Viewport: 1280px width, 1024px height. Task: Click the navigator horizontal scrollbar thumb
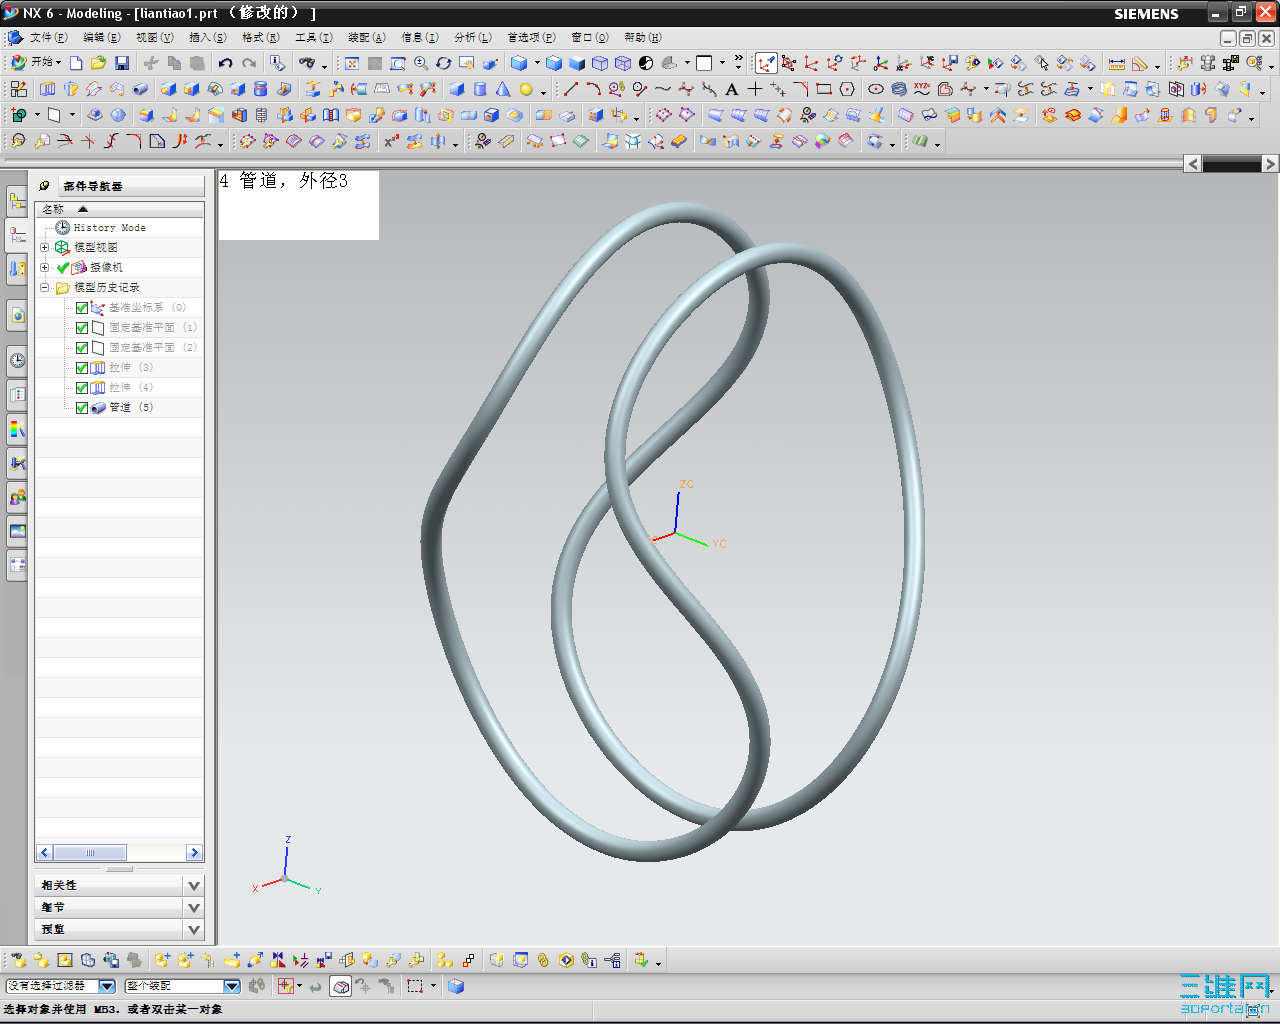click(x=90, y=853)
